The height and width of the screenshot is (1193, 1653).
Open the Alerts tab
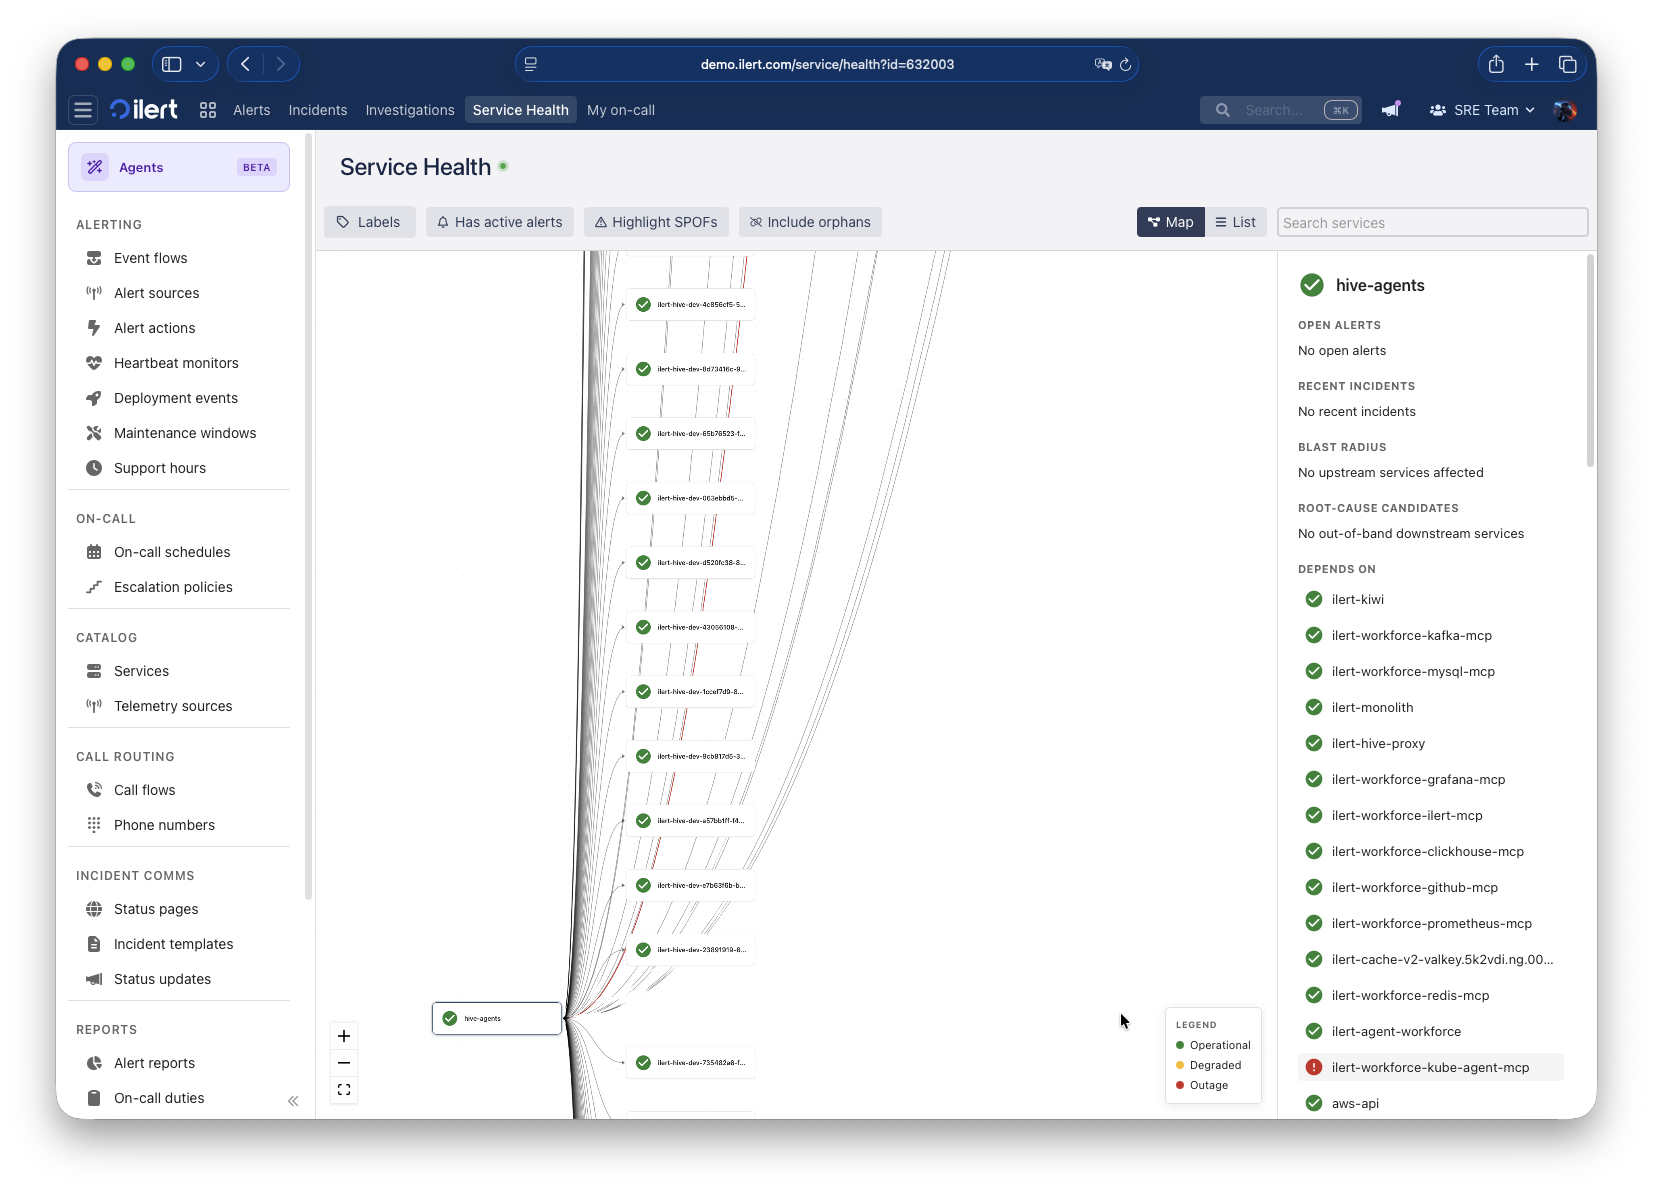click(x=252, y=110)
